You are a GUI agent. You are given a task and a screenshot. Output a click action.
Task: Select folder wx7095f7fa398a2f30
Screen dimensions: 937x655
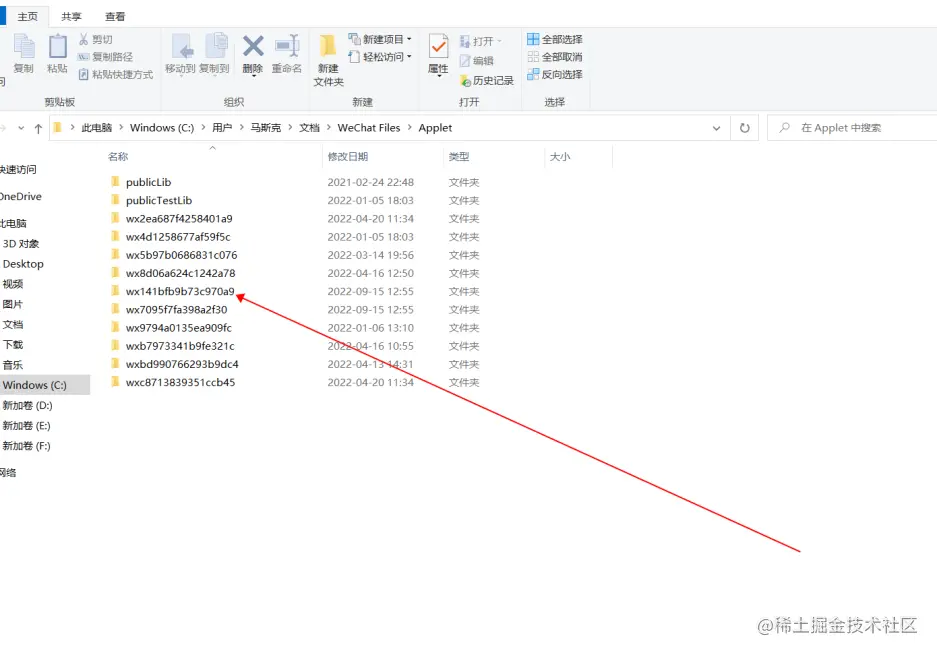pyautogui.click(x=176, y=310)
